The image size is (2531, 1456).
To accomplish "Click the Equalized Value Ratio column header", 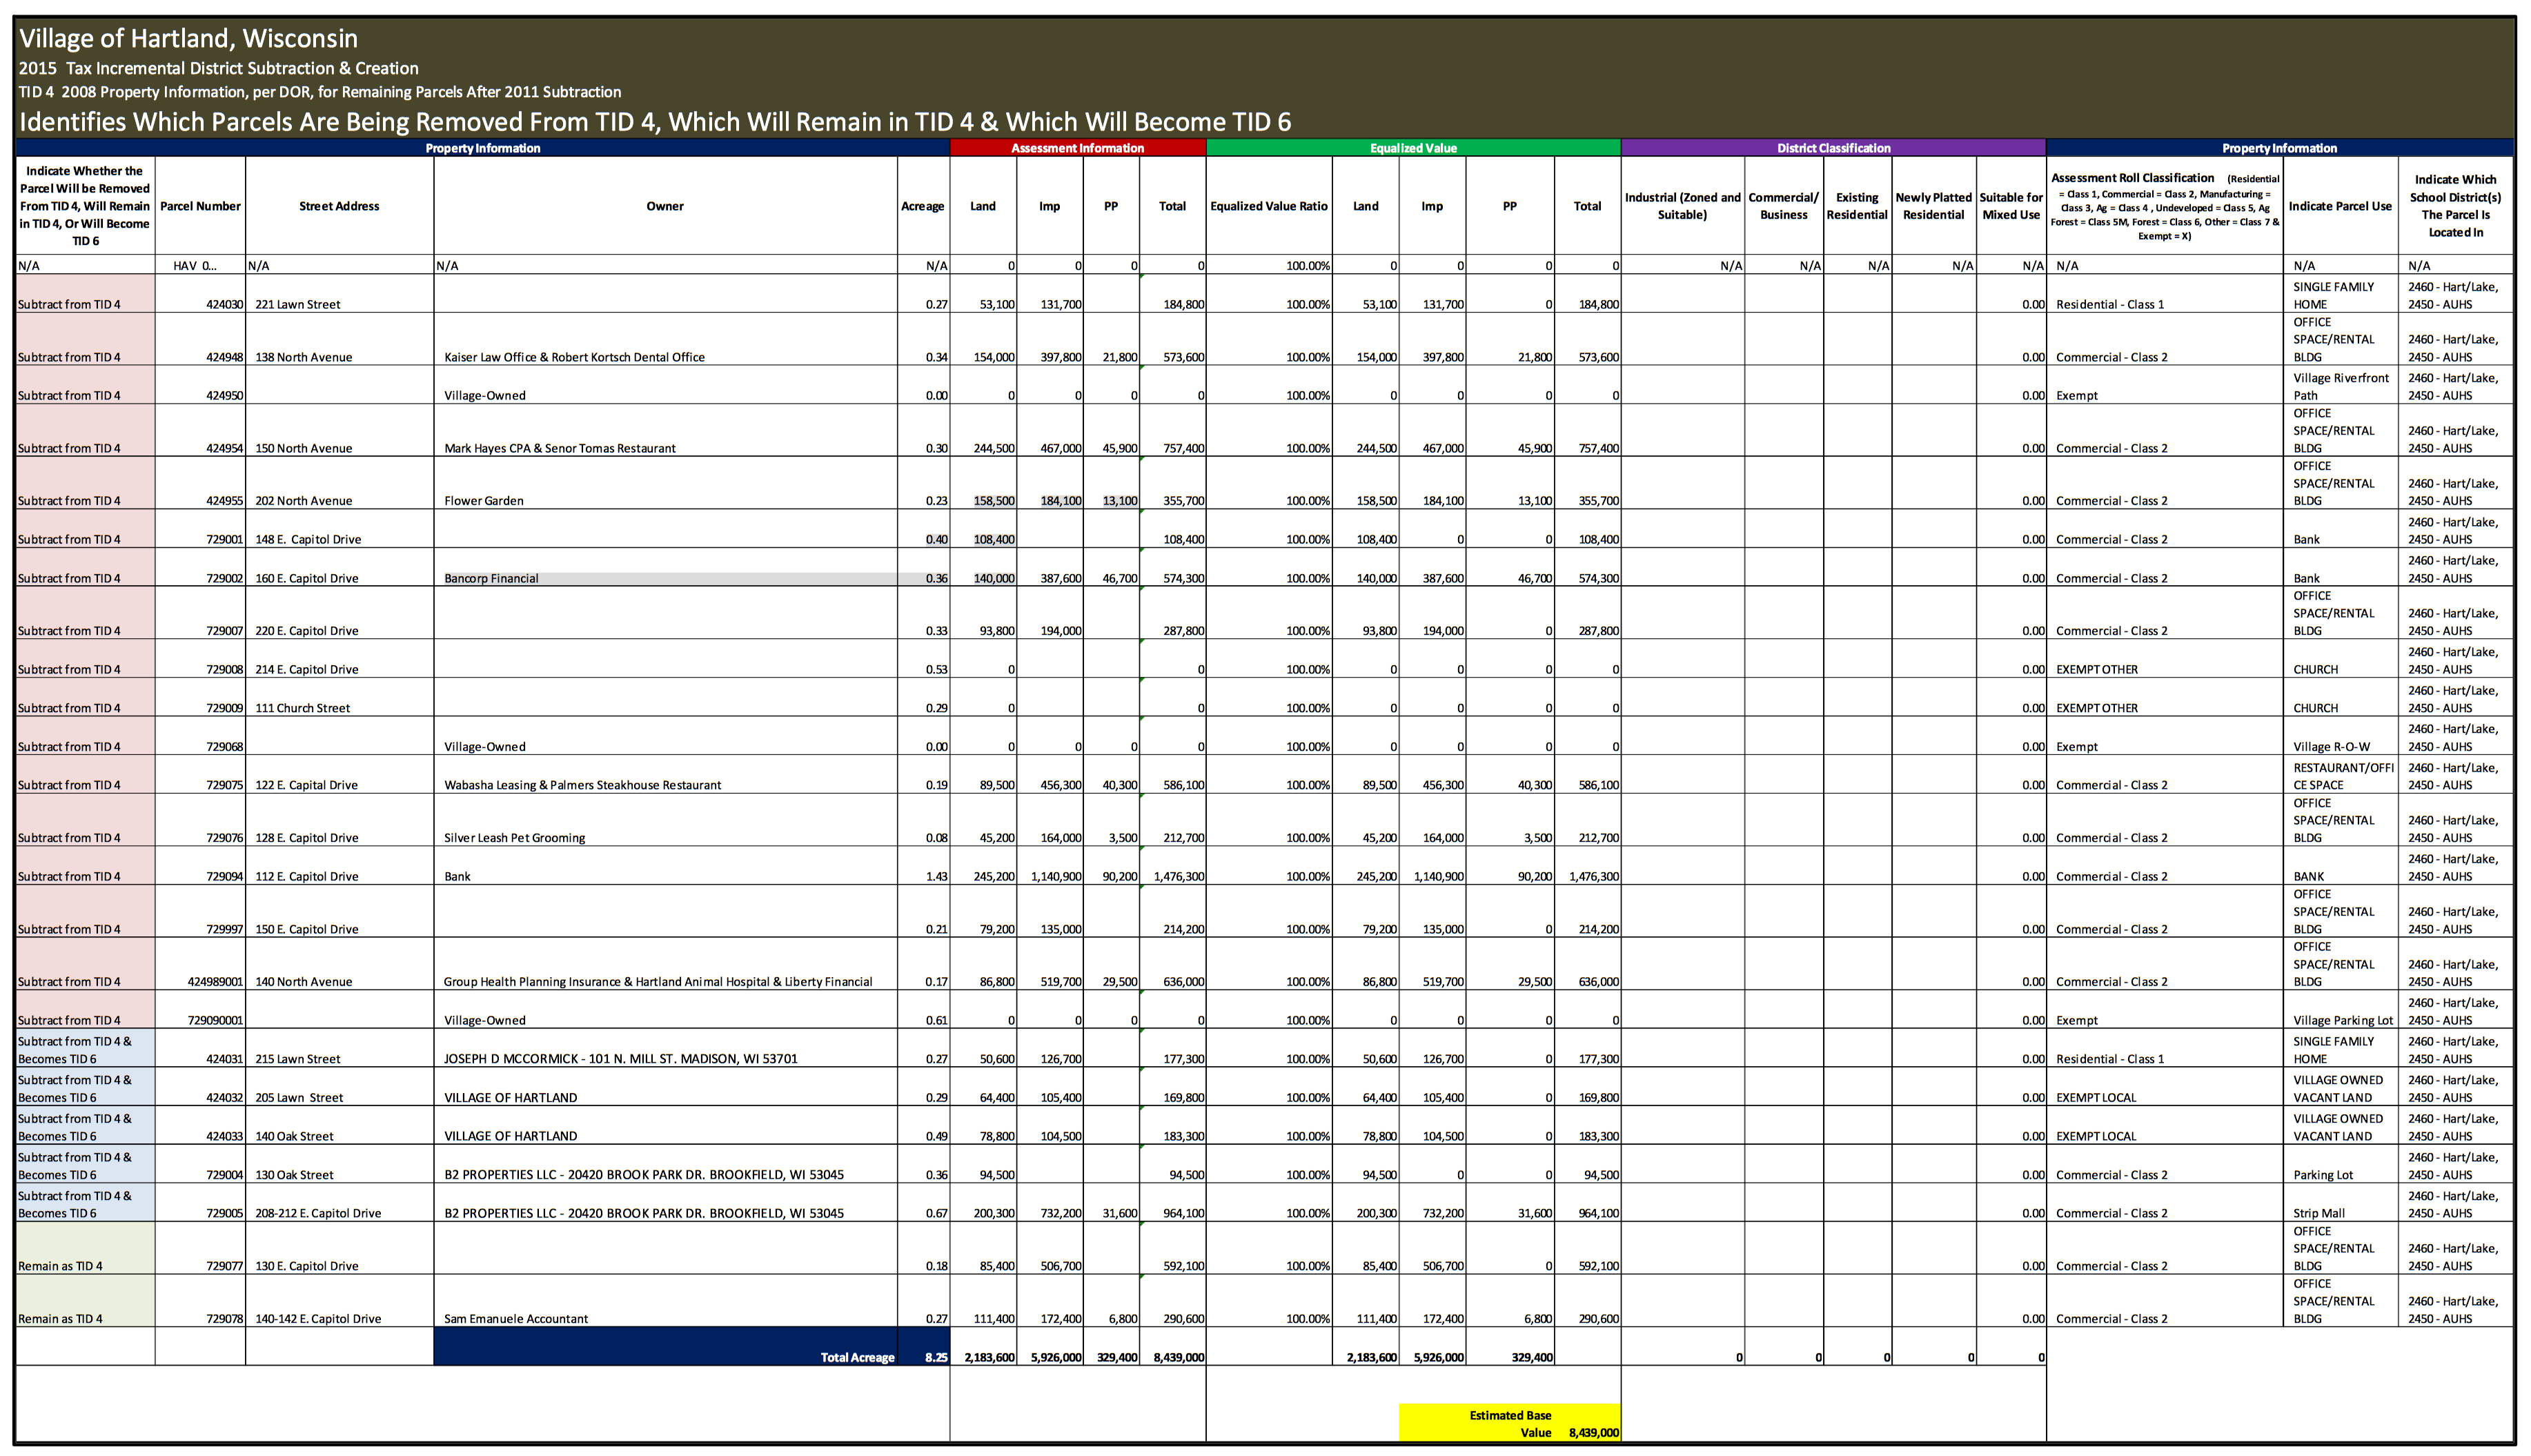I will tap(1268, 206).
